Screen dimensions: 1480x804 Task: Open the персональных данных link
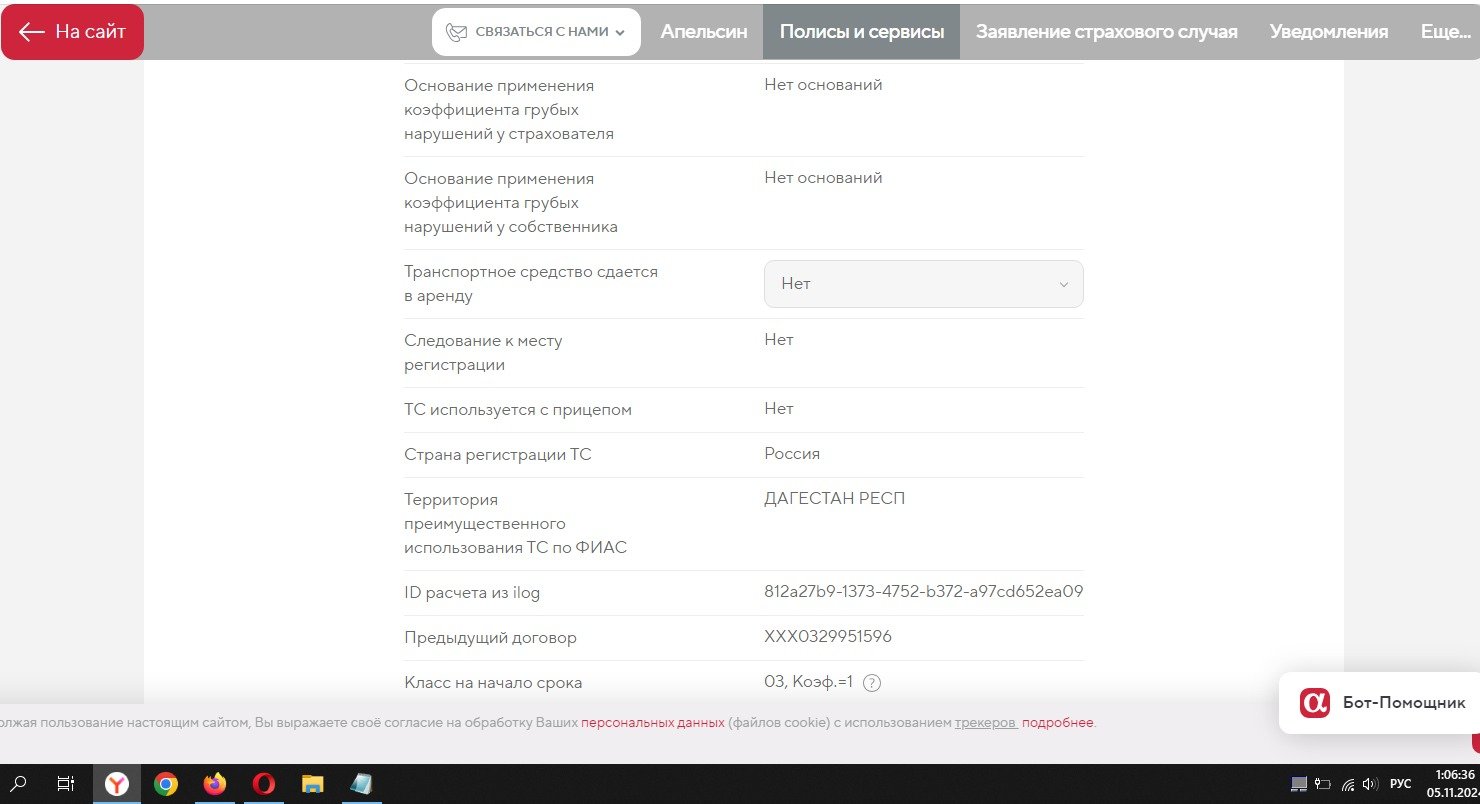click(652, 722)
